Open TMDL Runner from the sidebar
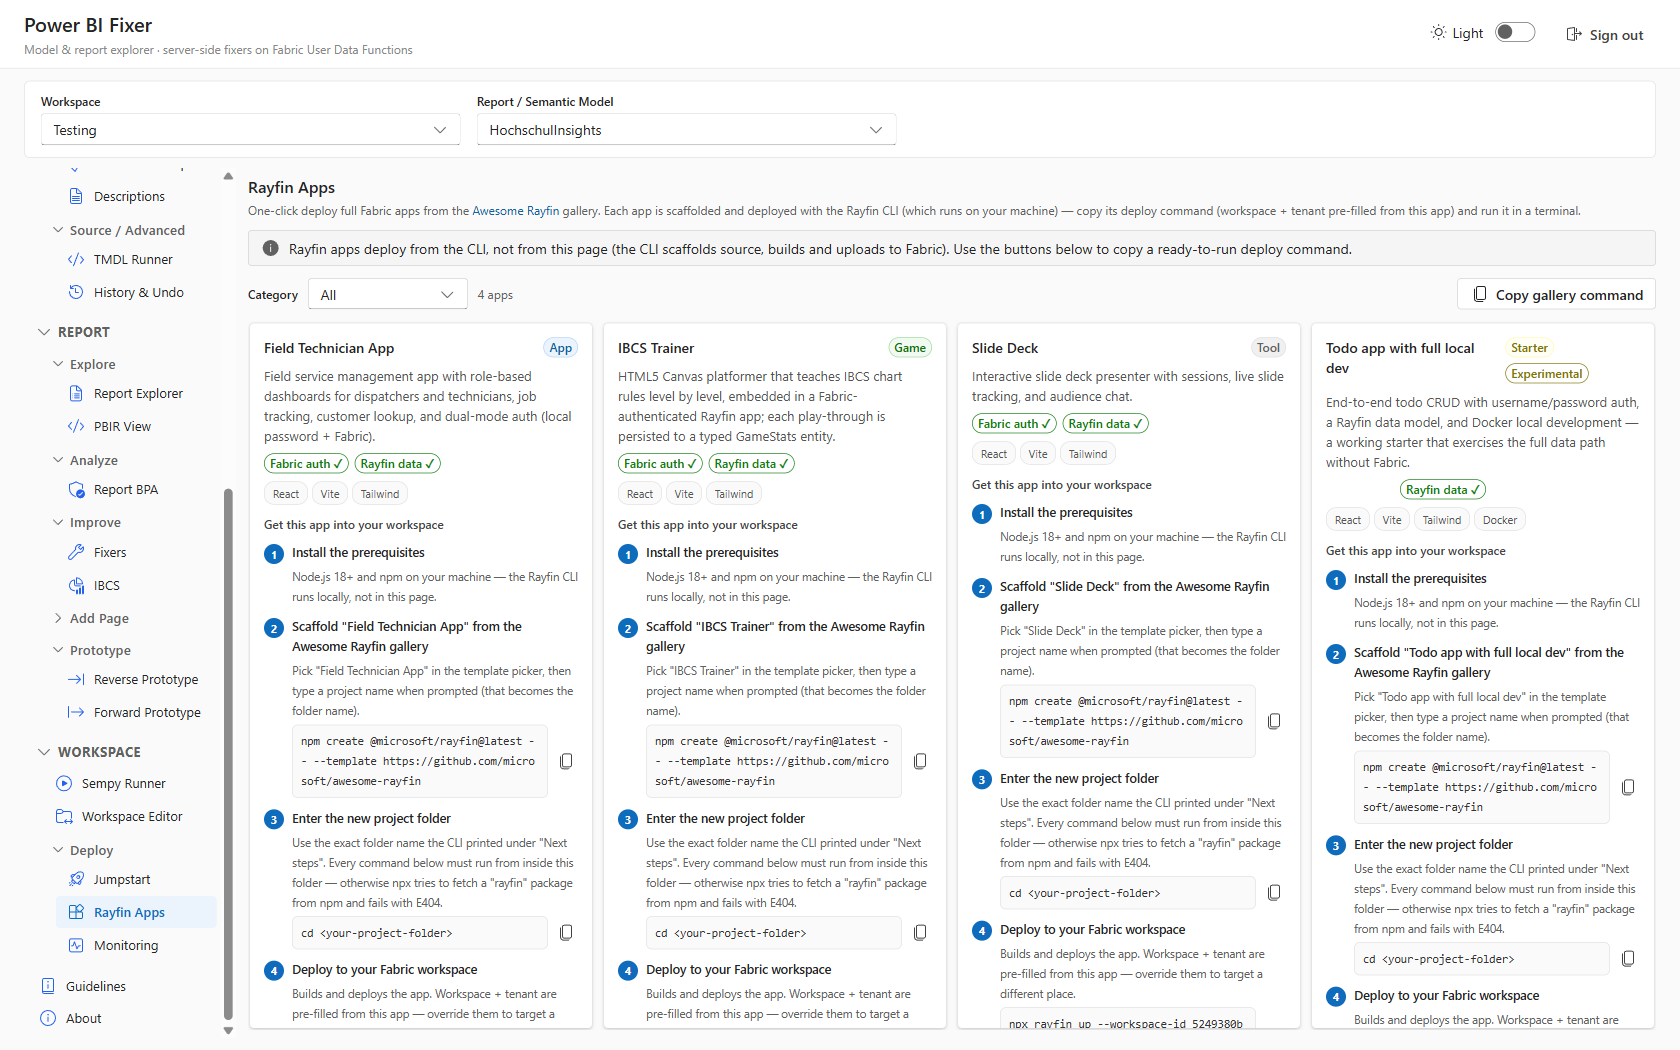Viewport: 1680px width, 1050px height. (x=133, y=260)
